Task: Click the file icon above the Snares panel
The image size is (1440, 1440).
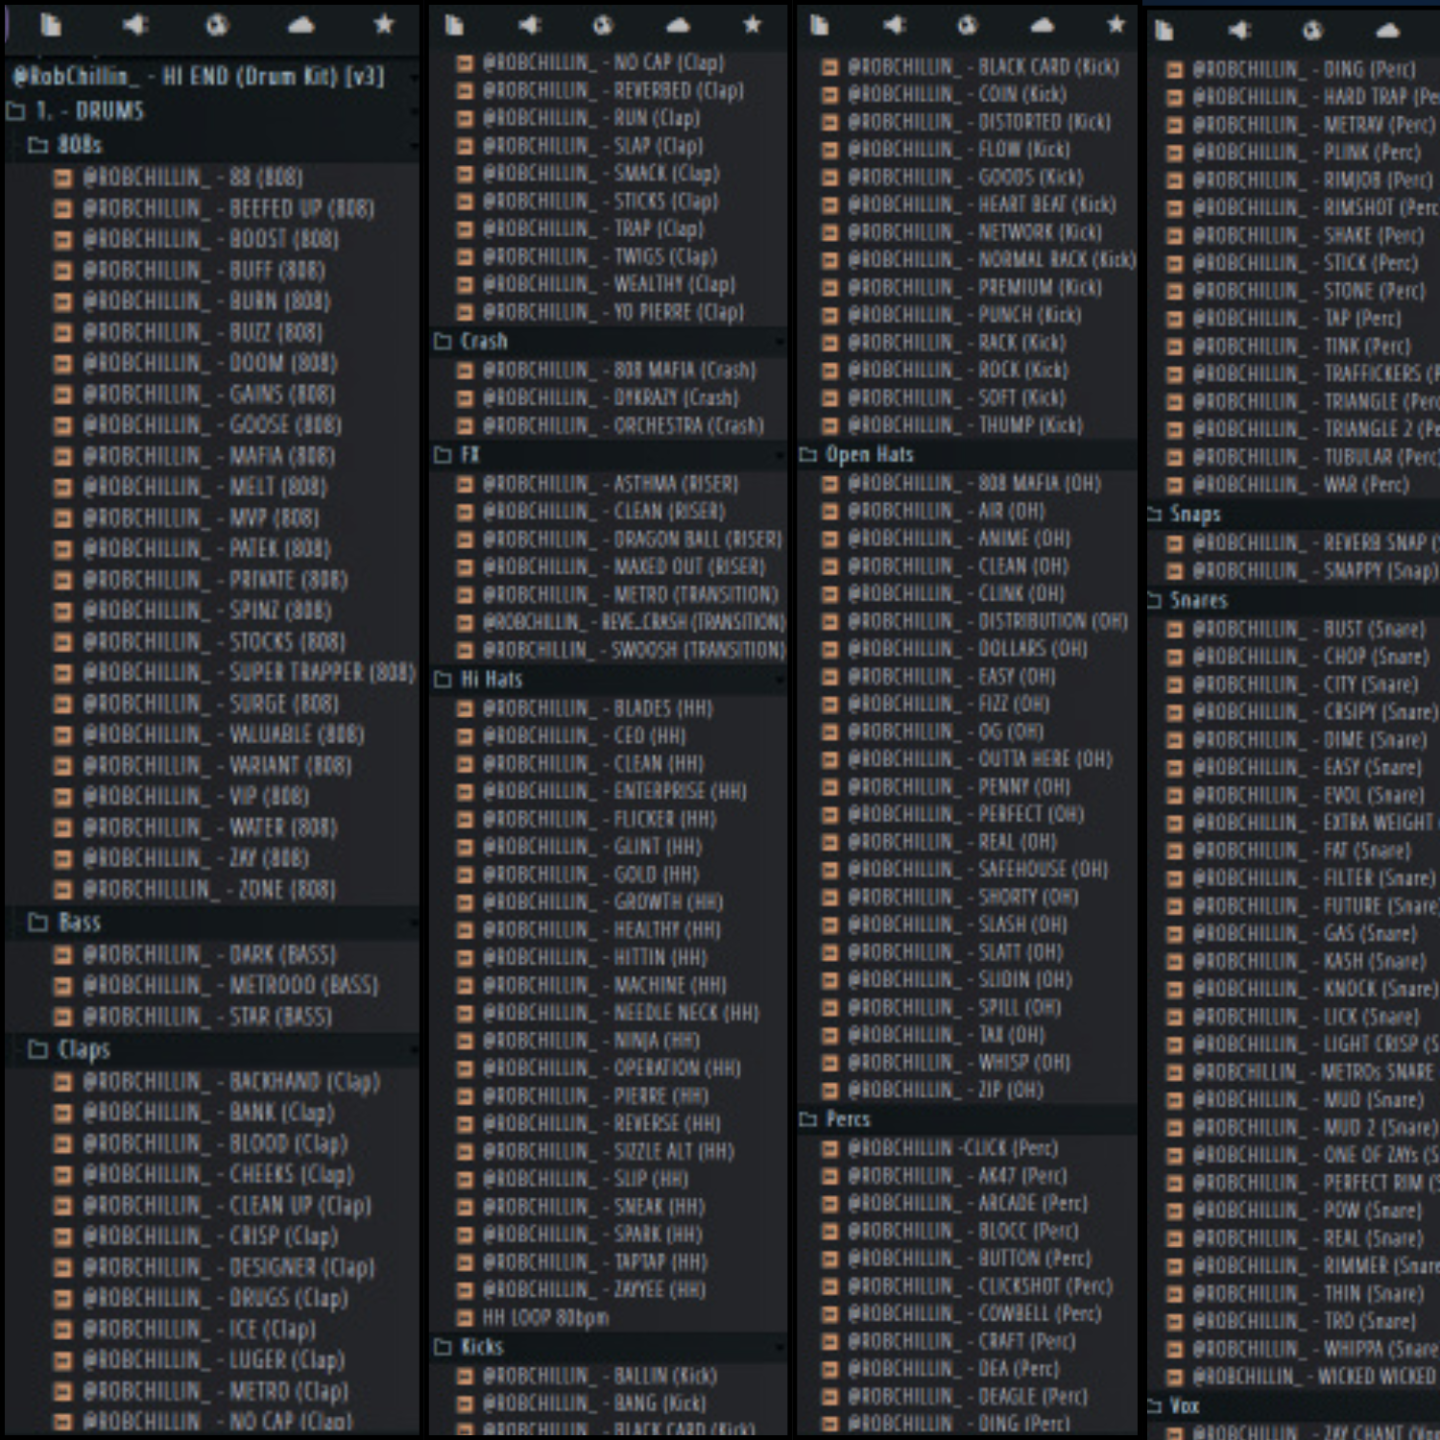Action: (x=1164, y=30)
